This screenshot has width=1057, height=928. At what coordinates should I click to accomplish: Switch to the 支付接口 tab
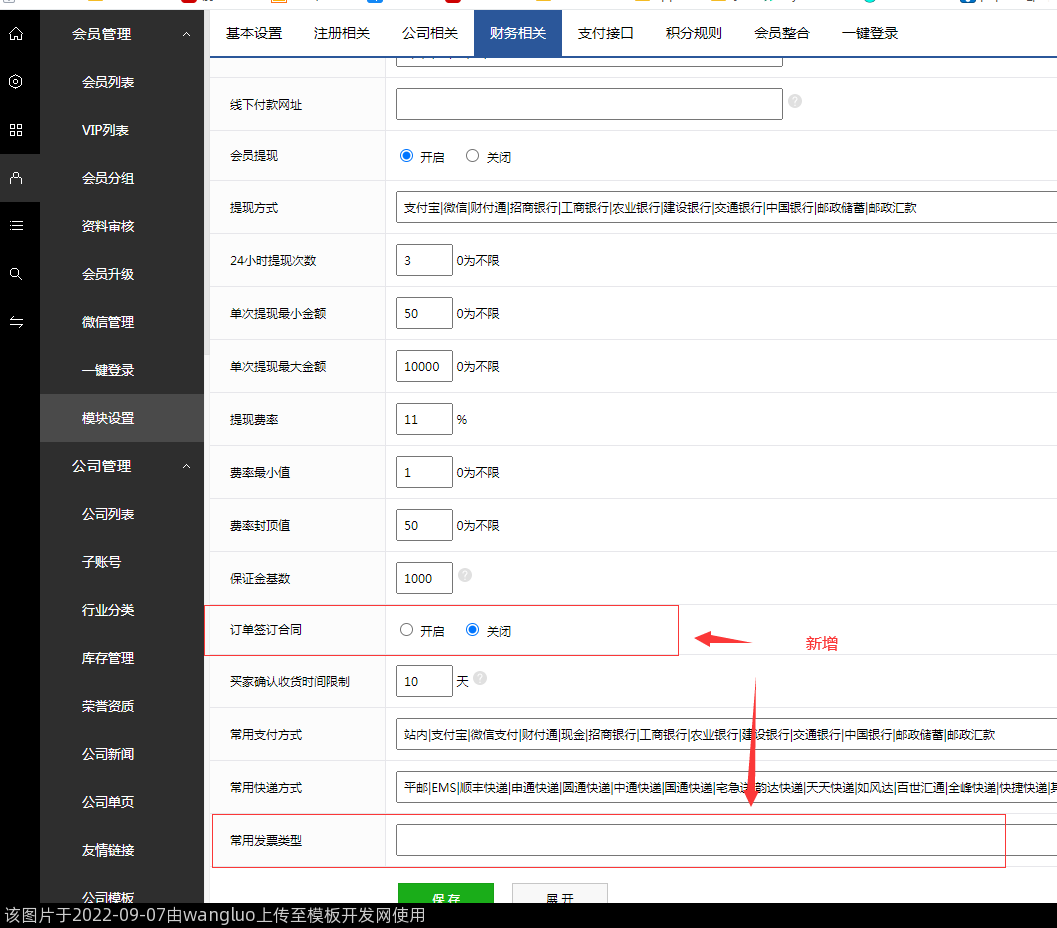(605, 33)
